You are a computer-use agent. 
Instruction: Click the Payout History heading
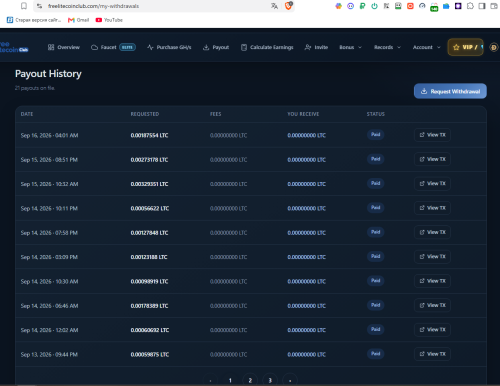[48, 74]
